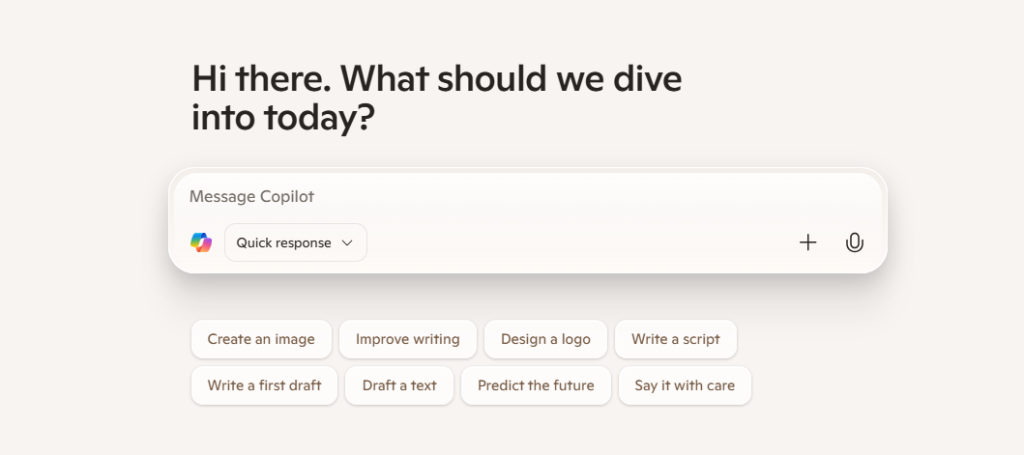Viewport: 1024px width, 455px height.
Task: Click the greeting heading 'Hi there. What should we dive into today?'
Action: point(437,98)
